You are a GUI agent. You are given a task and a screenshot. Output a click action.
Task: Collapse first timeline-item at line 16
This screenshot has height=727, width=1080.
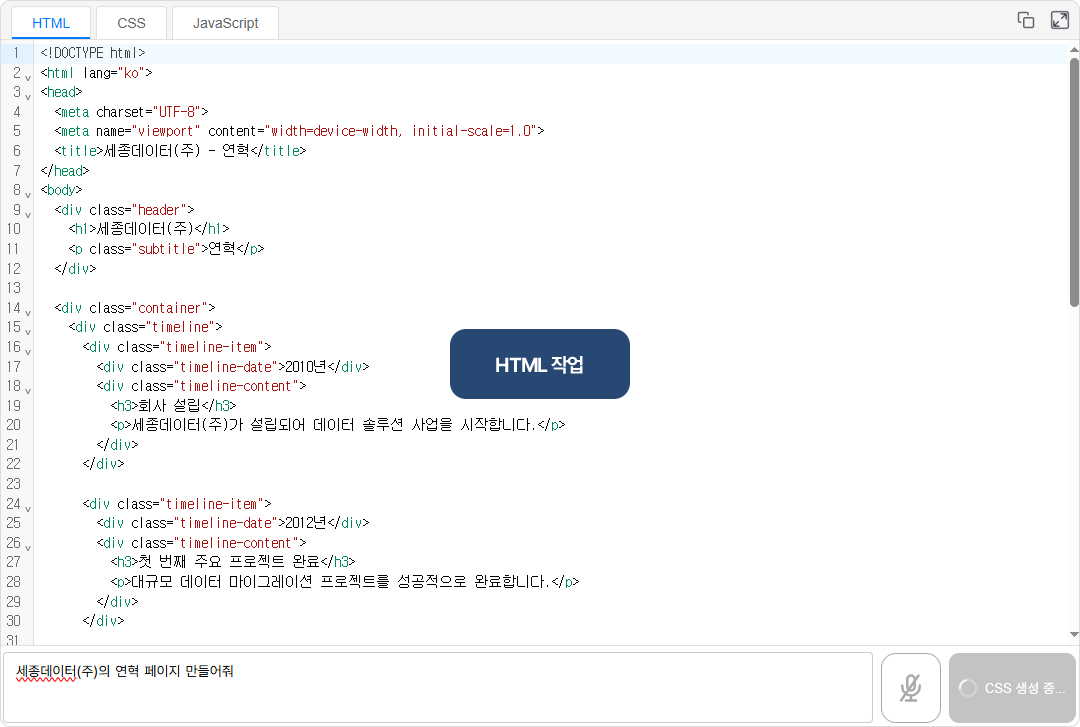click(28, 350)
